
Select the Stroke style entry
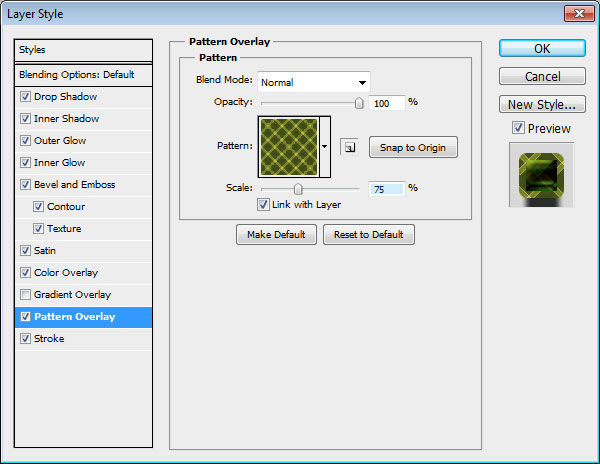point(49,339)
